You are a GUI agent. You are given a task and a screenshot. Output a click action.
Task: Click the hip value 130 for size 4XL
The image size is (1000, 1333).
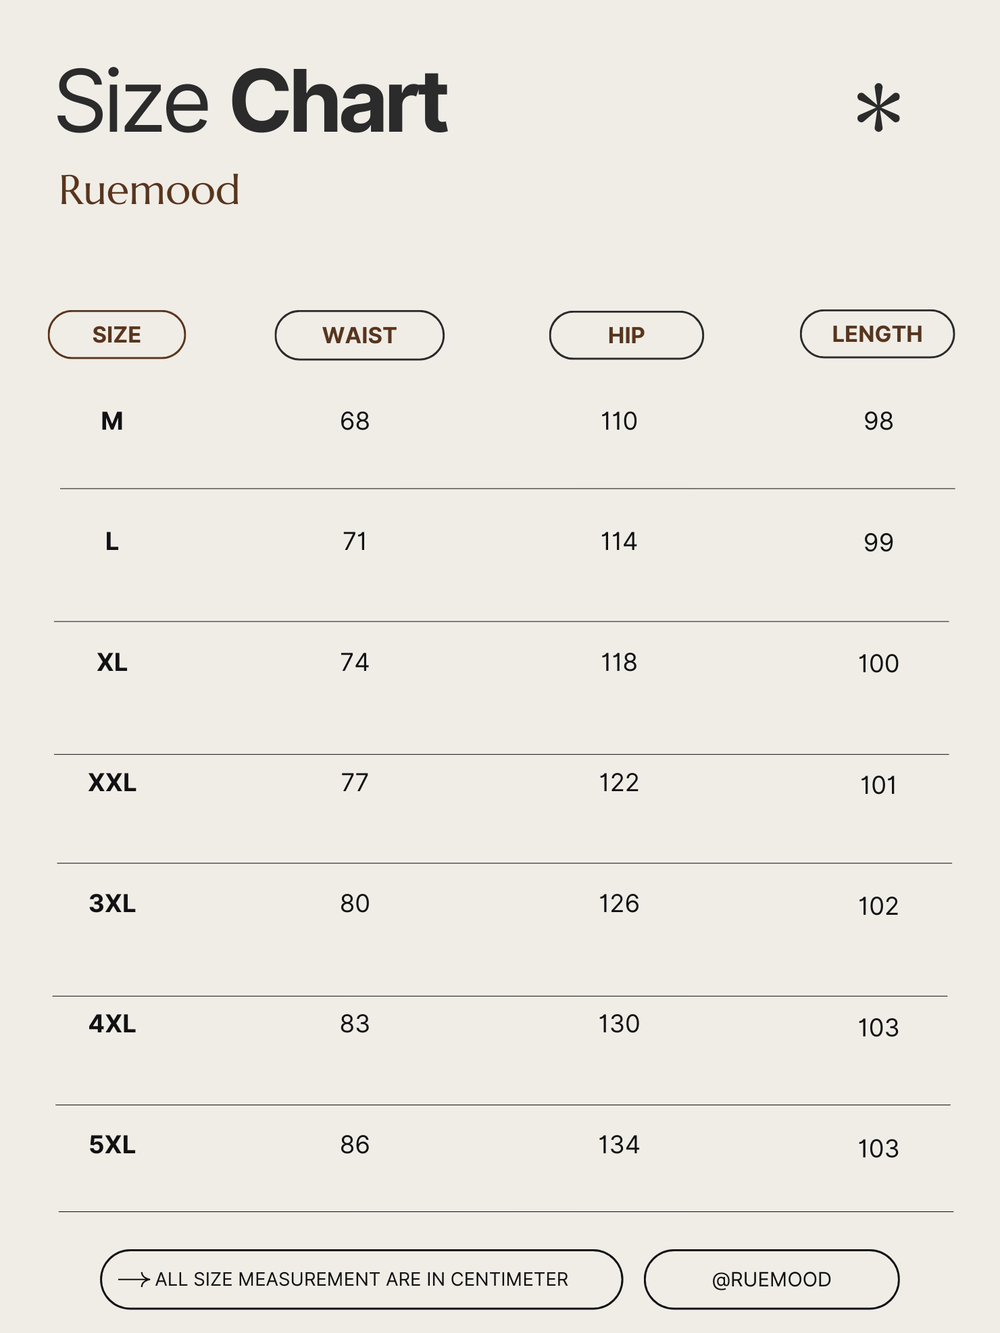pyautogui.click(x=619, y=1024)
